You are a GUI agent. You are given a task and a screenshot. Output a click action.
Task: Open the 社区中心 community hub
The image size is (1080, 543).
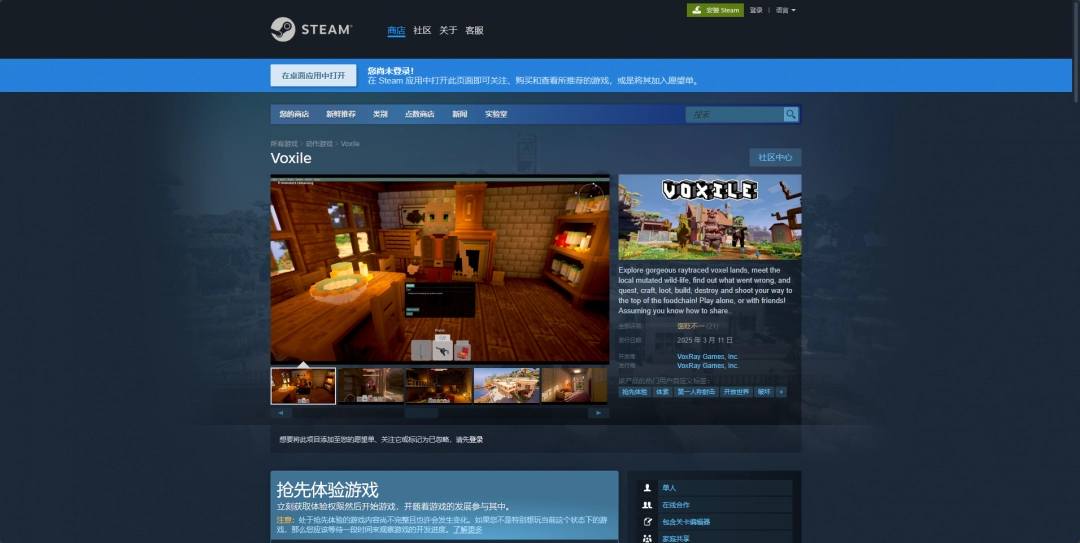click(775, 158)
